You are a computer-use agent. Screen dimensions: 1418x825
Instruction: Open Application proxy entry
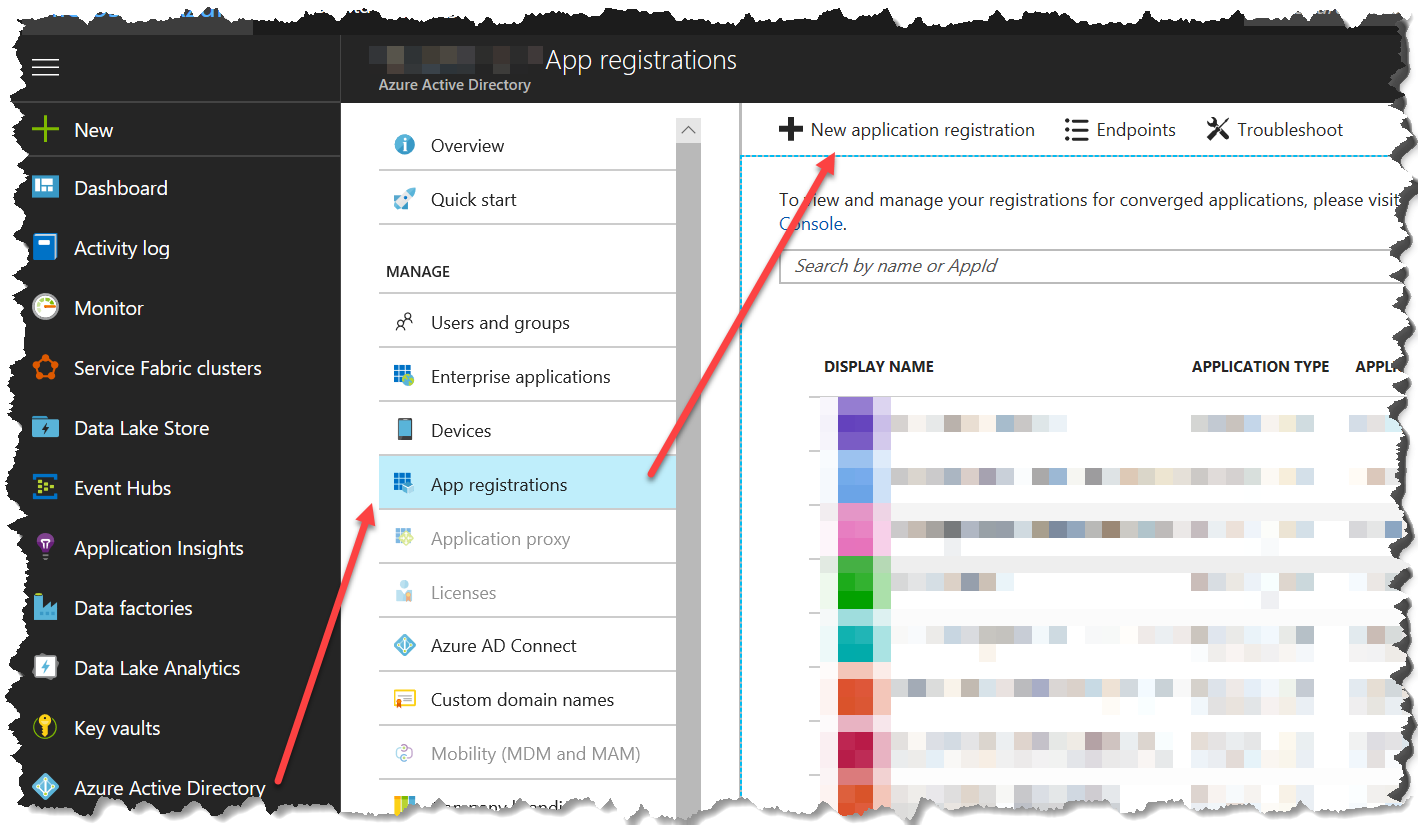pos(527,538)
